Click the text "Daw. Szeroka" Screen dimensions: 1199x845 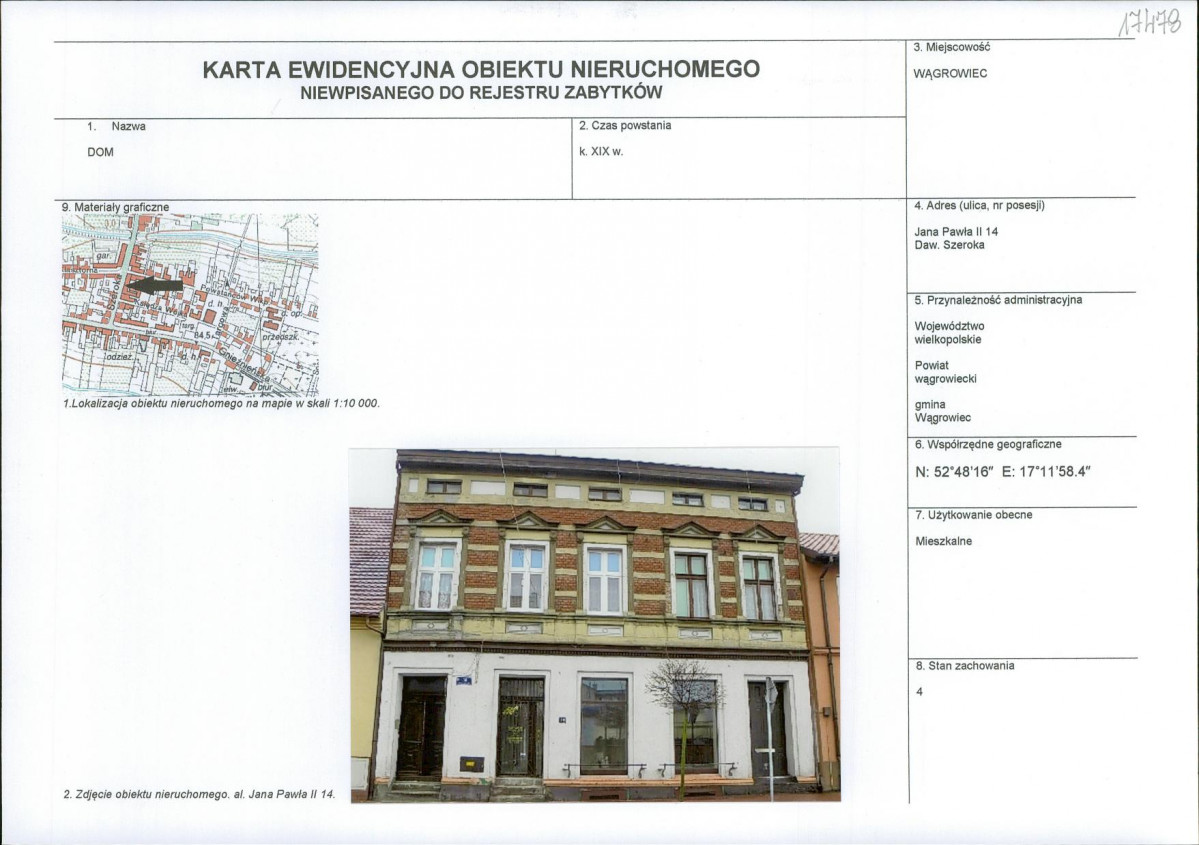[949, 245]
